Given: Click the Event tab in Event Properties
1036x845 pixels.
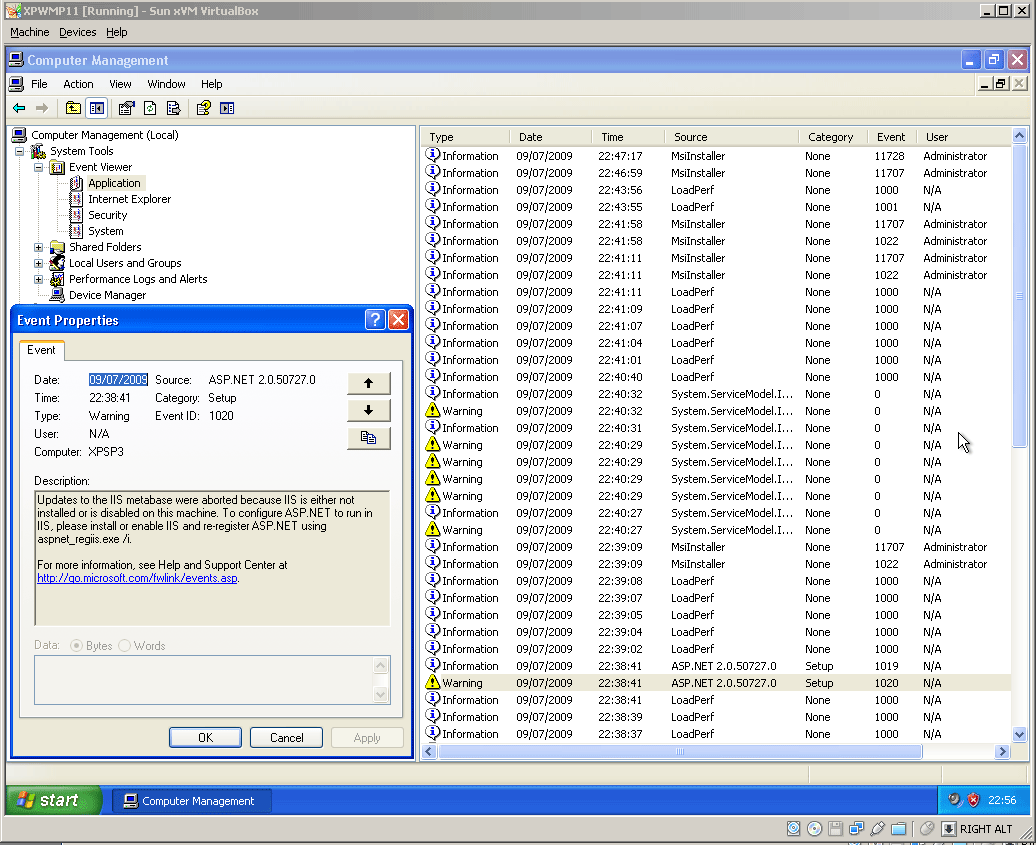Looking at the screenshot, I should click(41, 350).
